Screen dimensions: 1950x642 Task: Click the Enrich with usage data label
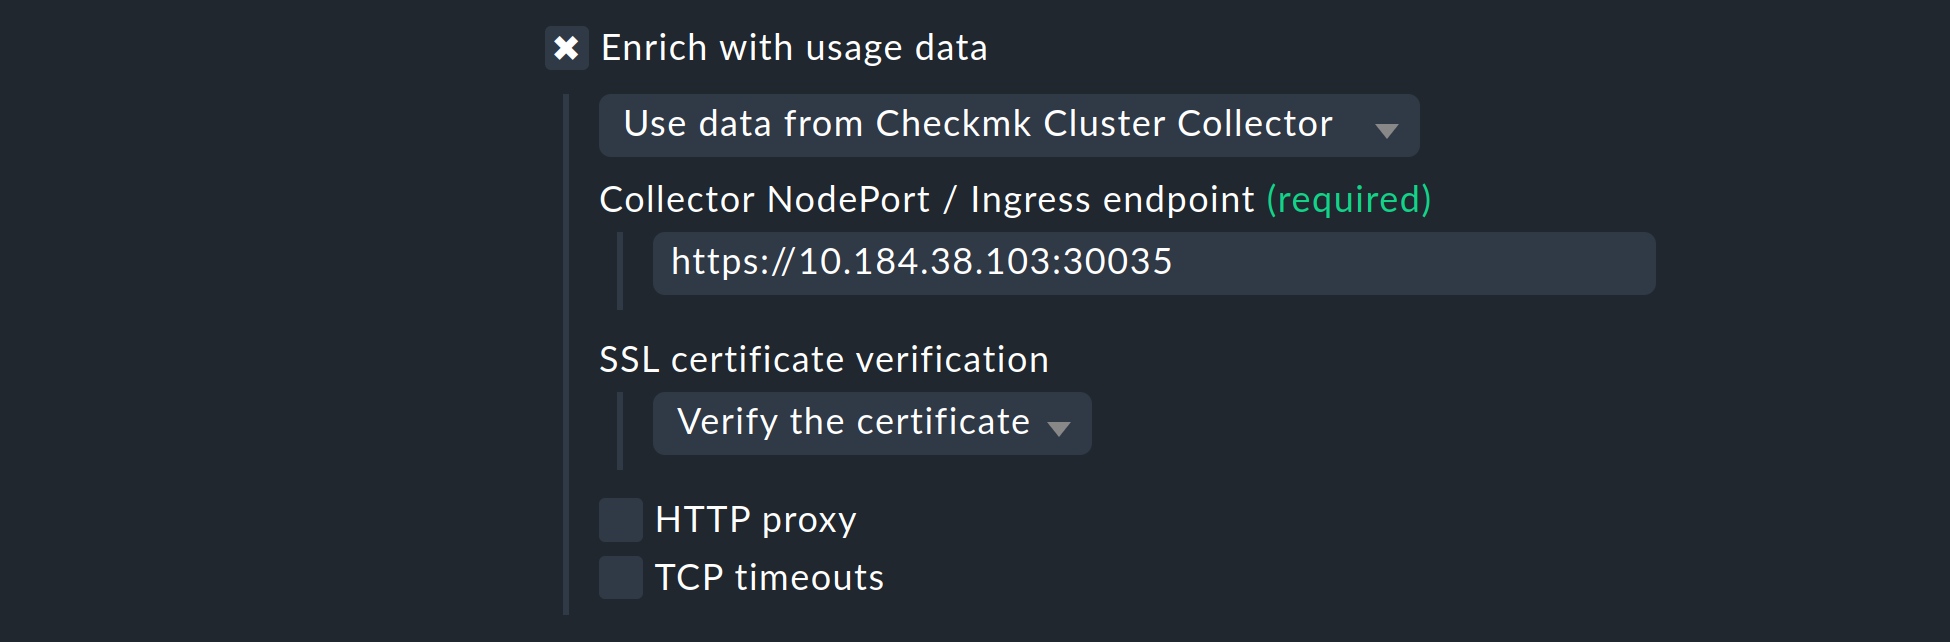click(792, 47)
